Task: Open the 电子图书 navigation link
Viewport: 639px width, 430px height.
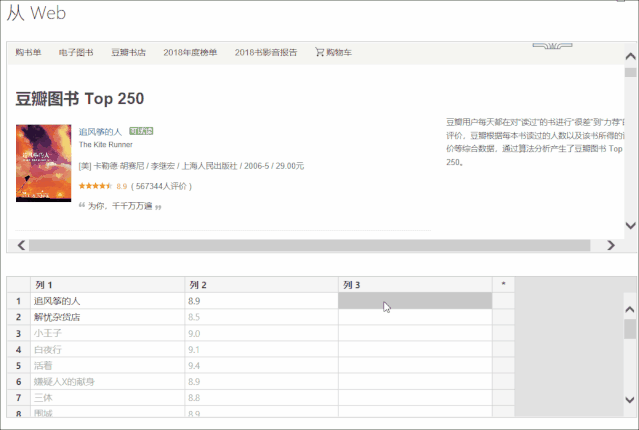Action: click(76, 52)
